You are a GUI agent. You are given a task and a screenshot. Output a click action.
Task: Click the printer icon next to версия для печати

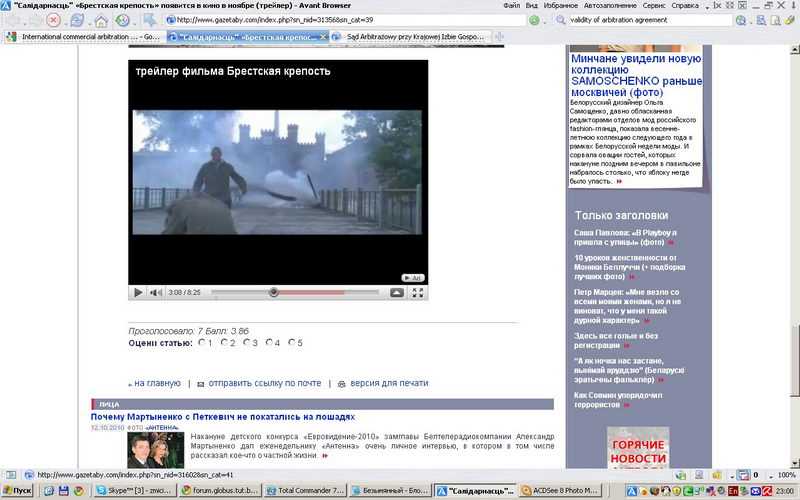coord(342,384)
